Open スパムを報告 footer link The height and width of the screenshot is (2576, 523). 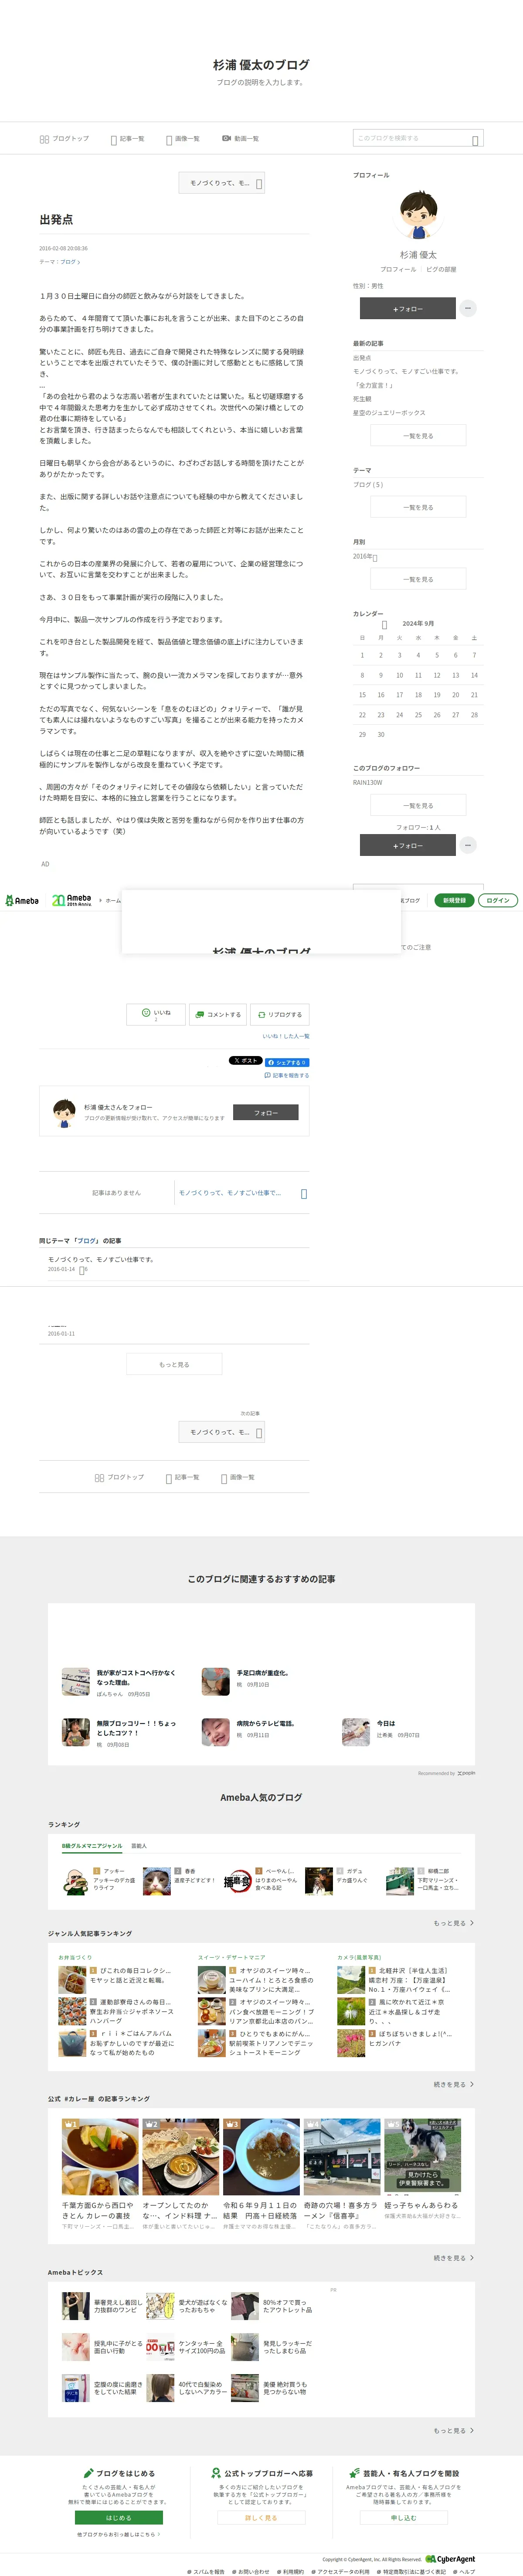[206, 2571]
